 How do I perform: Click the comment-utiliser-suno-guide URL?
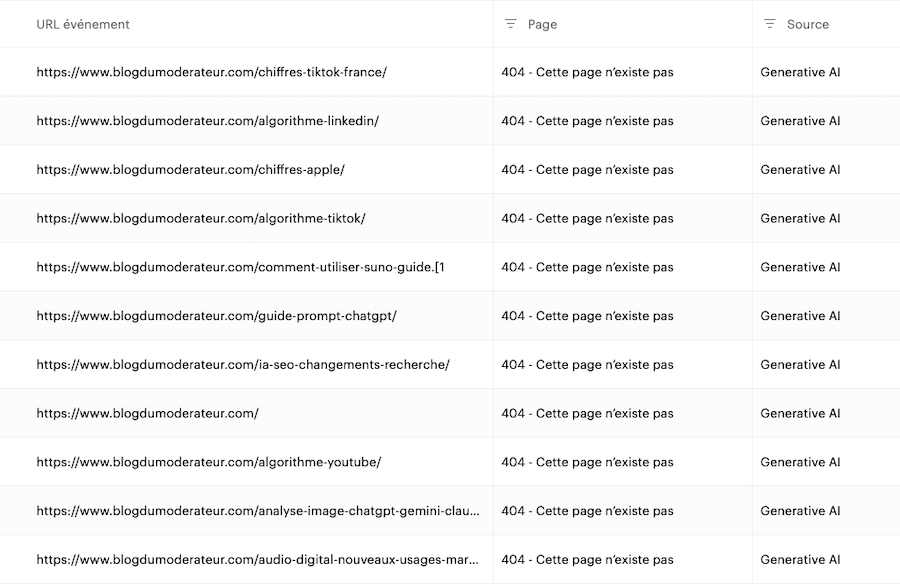tap(240, 267)
